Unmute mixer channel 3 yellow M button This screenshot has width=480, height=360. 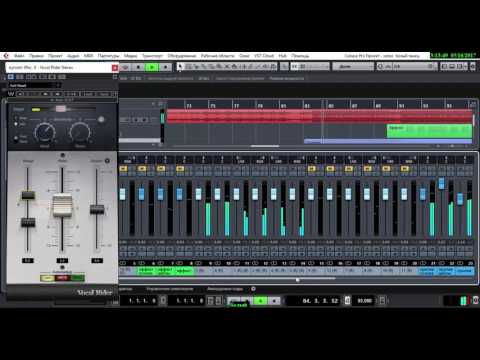tap(161, 169)
